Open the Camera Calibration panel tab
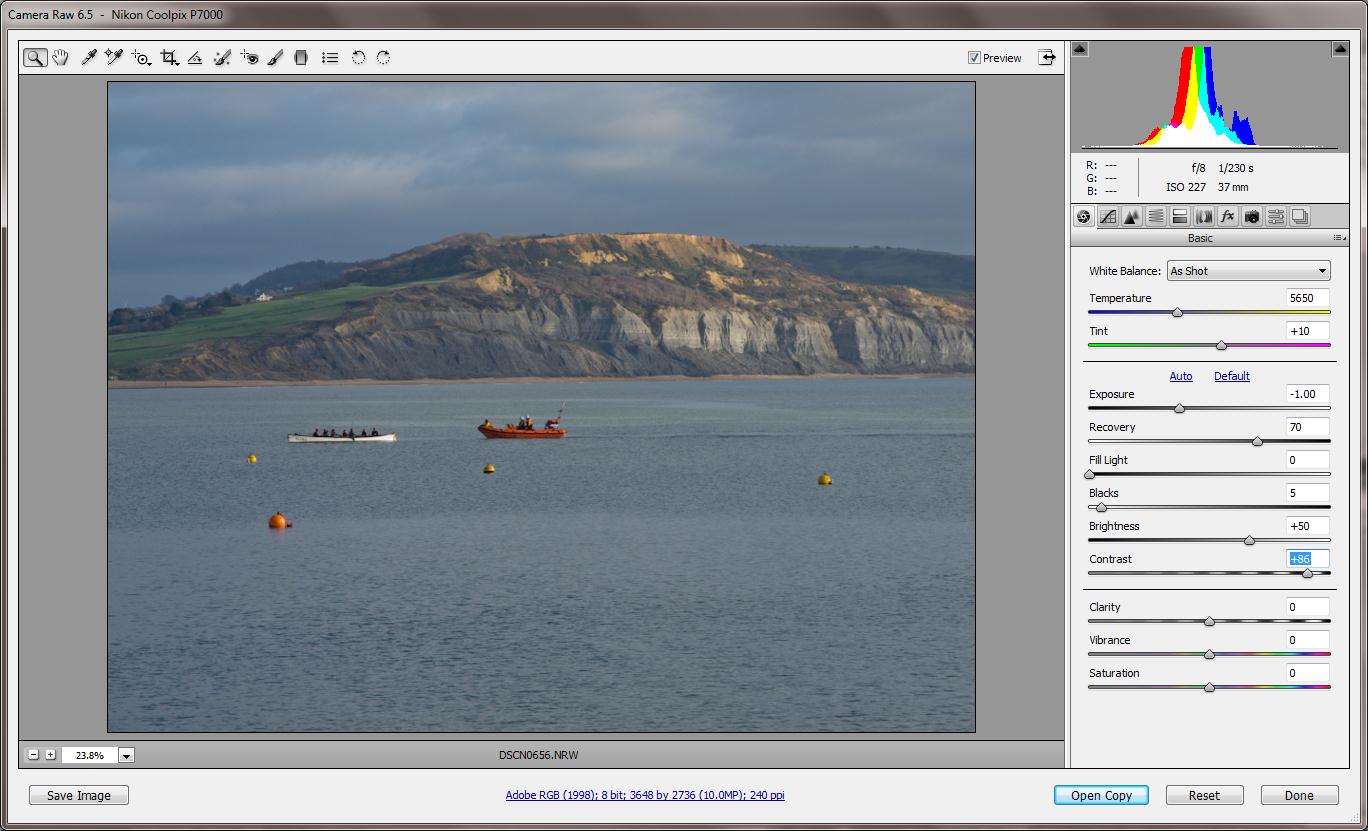 (x=1252, y=216)
